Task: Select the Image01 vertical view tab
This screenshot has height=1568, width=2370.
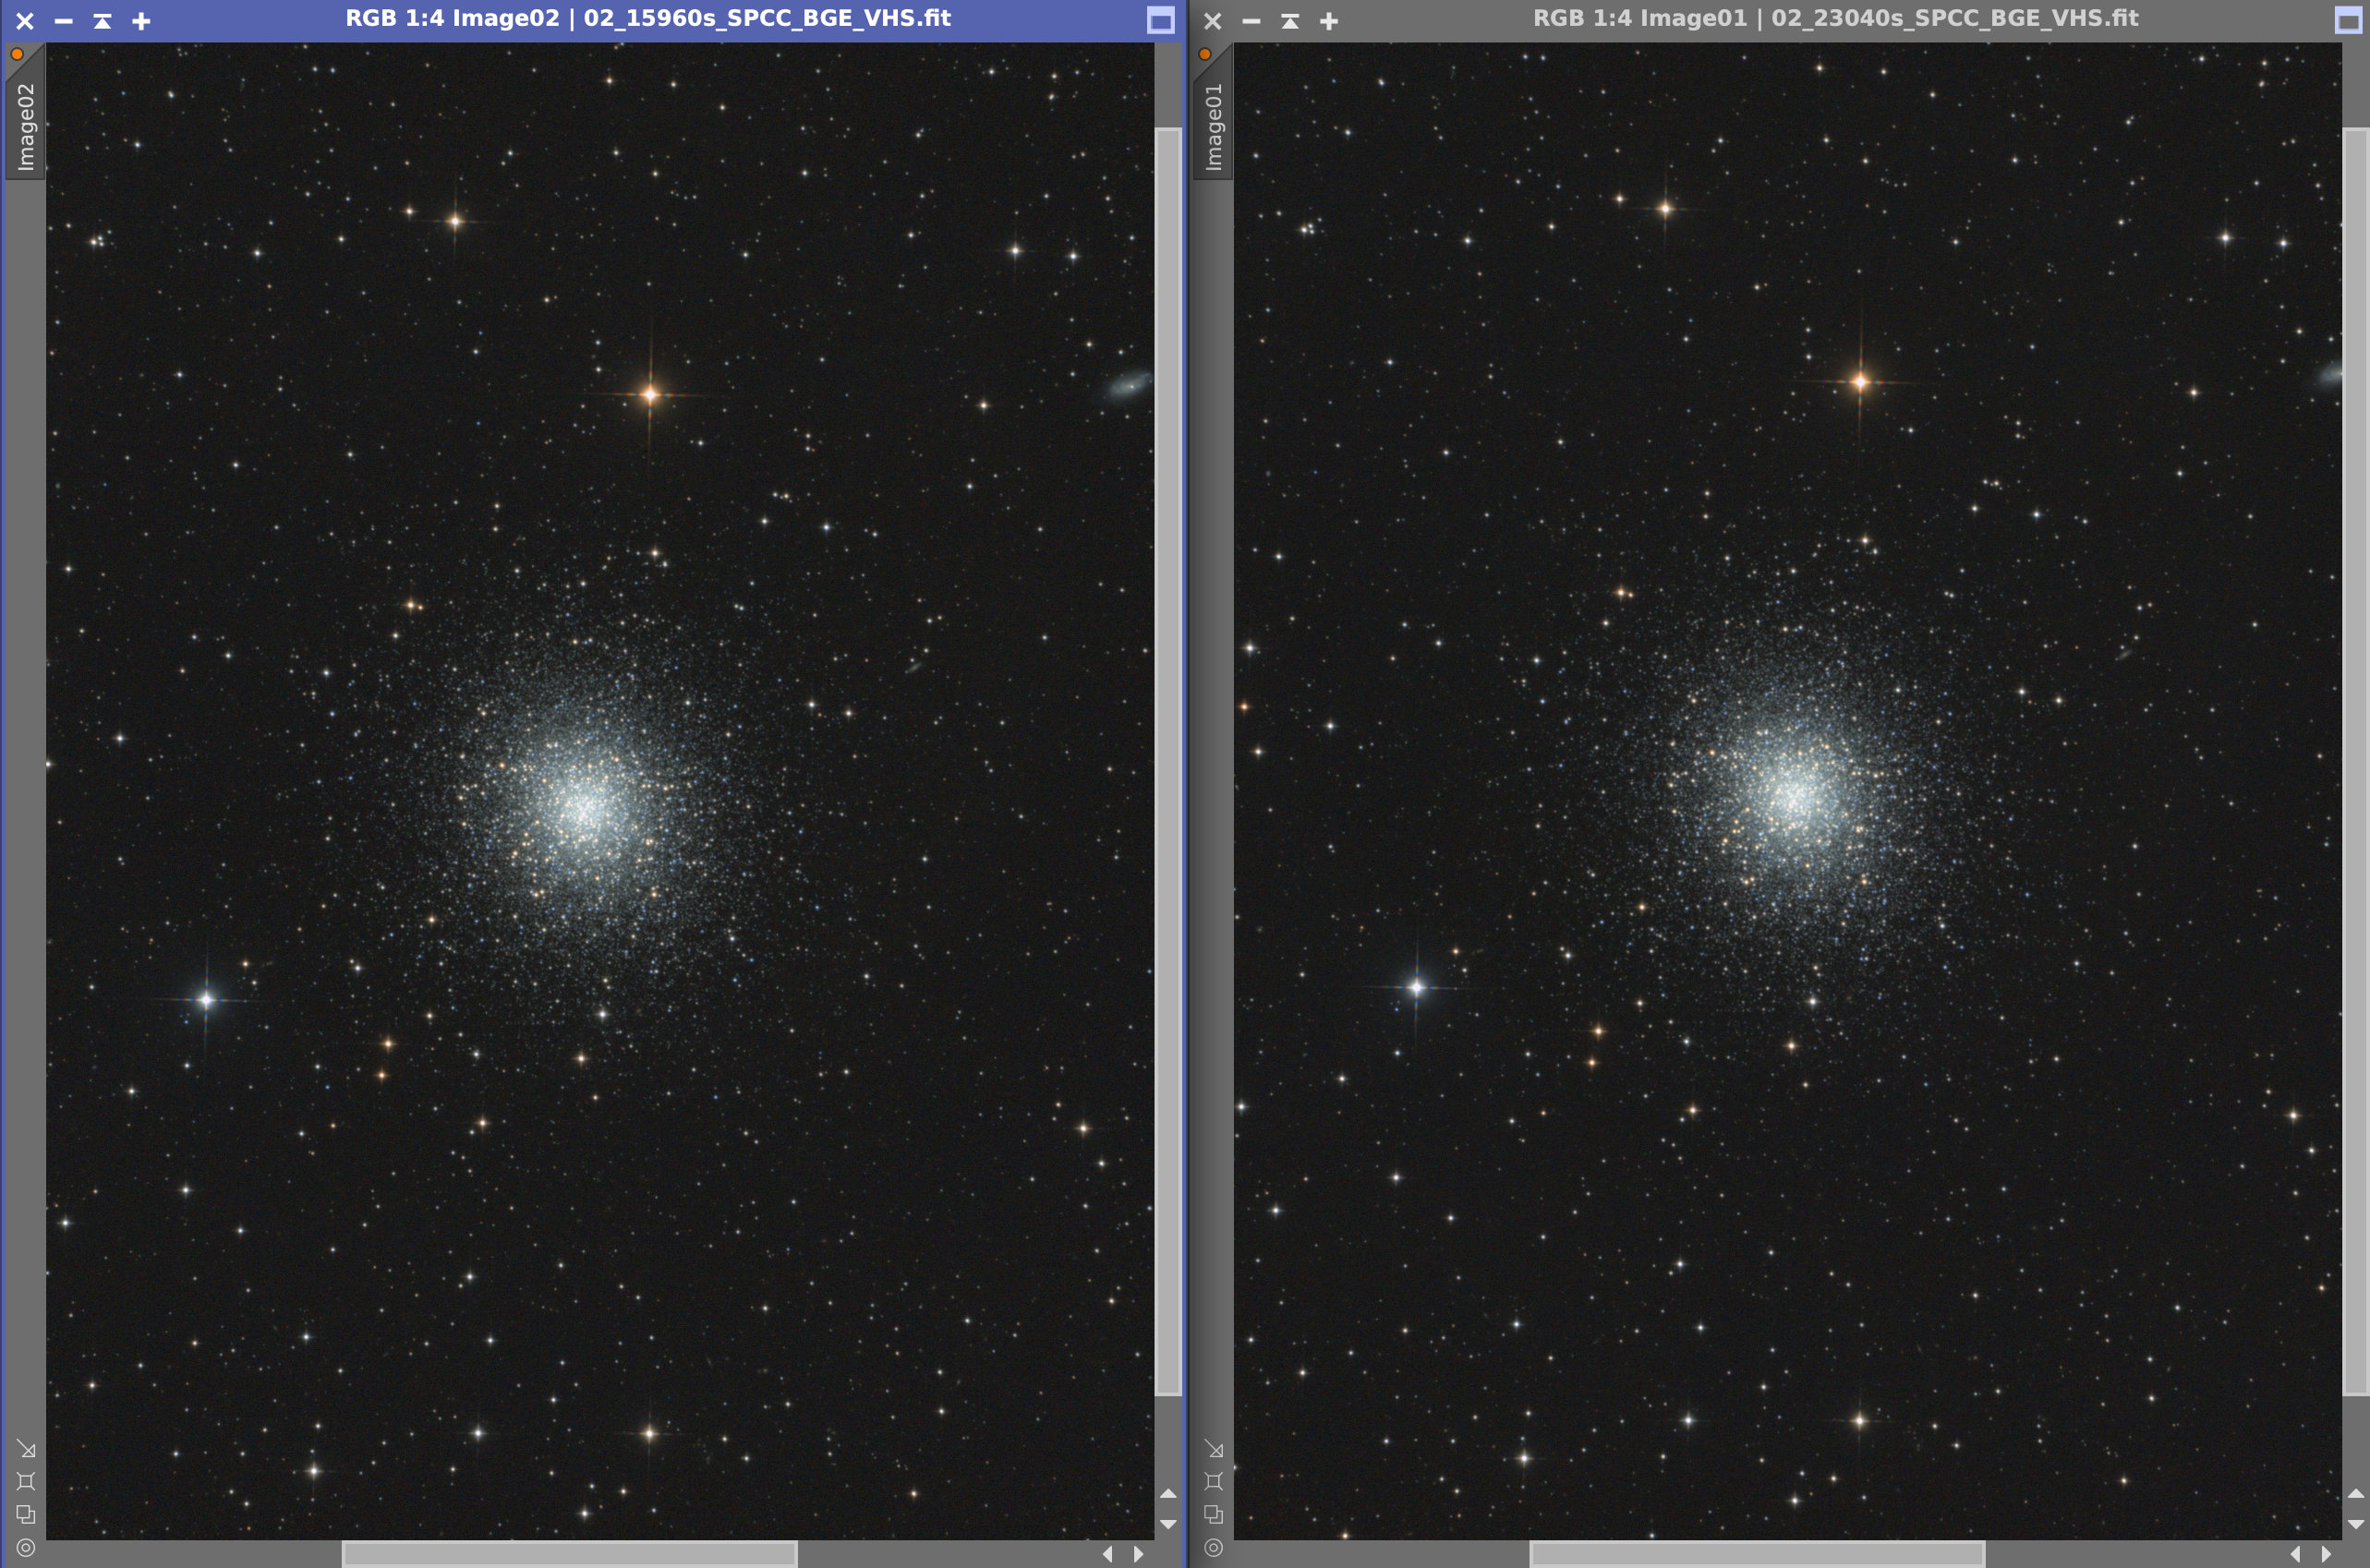Action: coord(1213,126)
